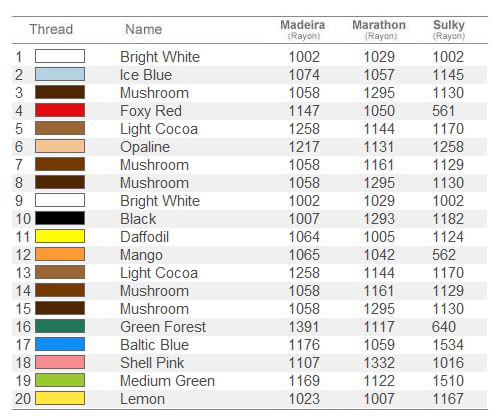Select the Black thread swatch in row 10

[60, 218]
